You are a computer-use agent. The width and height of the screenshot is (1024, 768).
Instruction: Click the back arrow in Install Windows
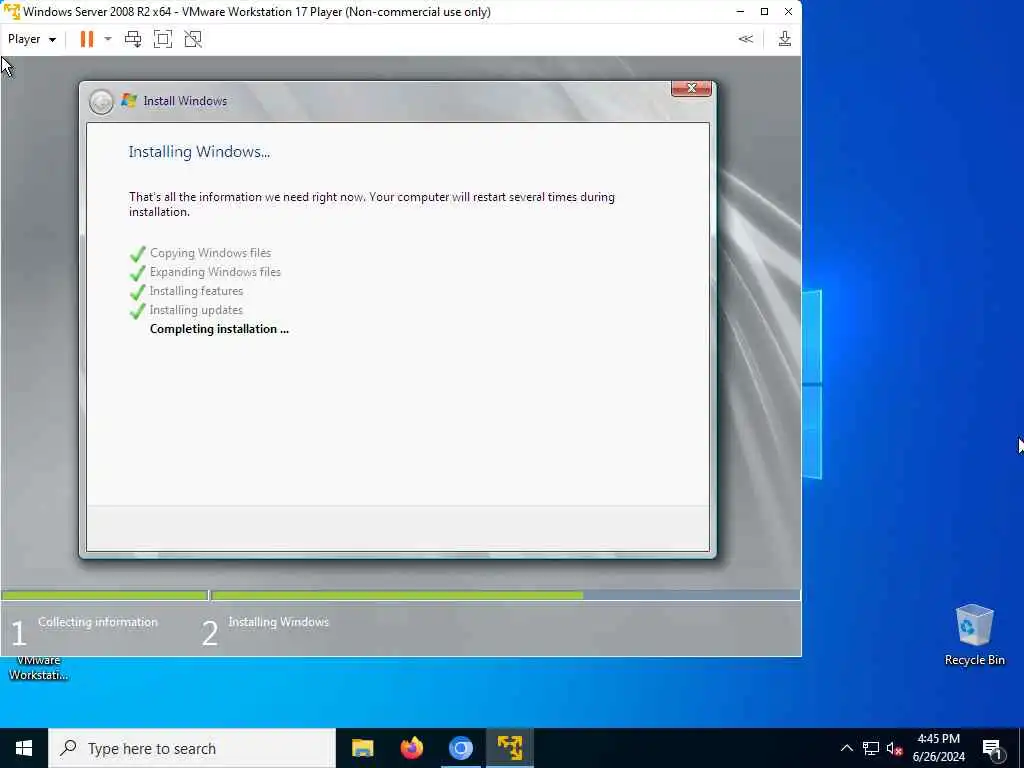click(x=101, y=102)
